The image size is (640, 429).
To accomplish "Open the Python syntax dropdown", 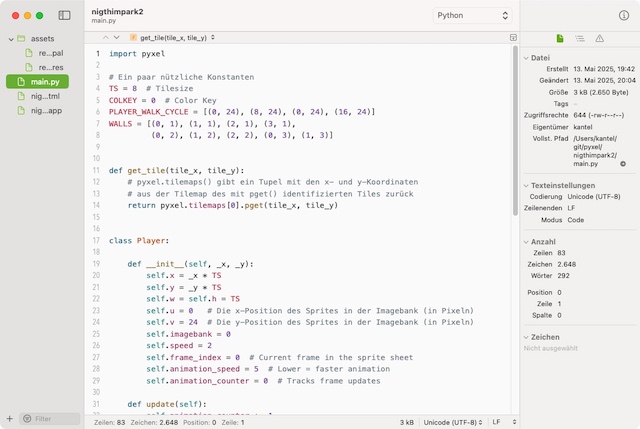I will pos(474,16).
